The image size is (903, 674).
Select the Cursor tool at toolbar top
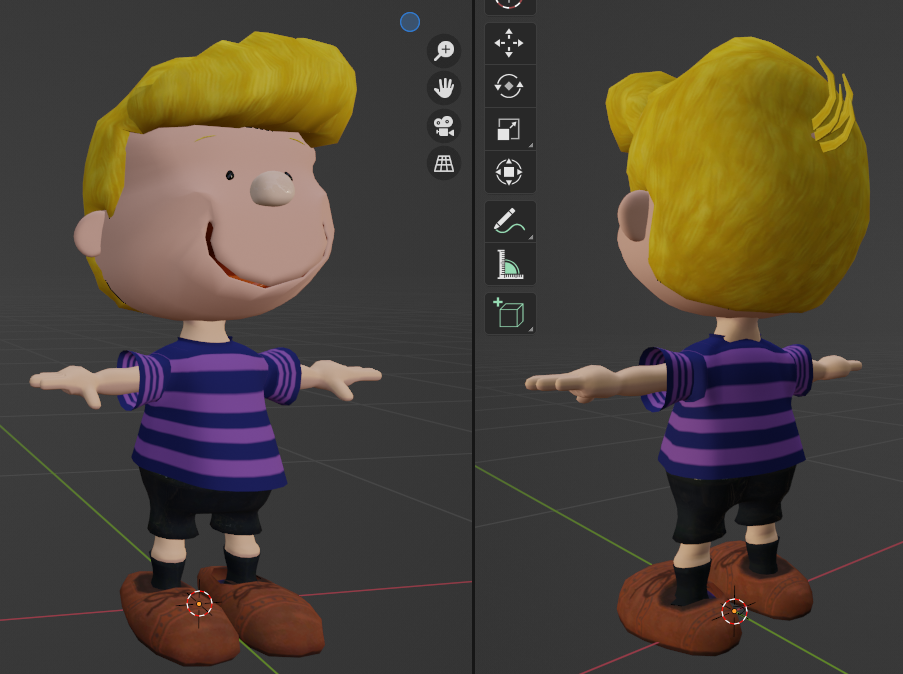tap(510, 5)
